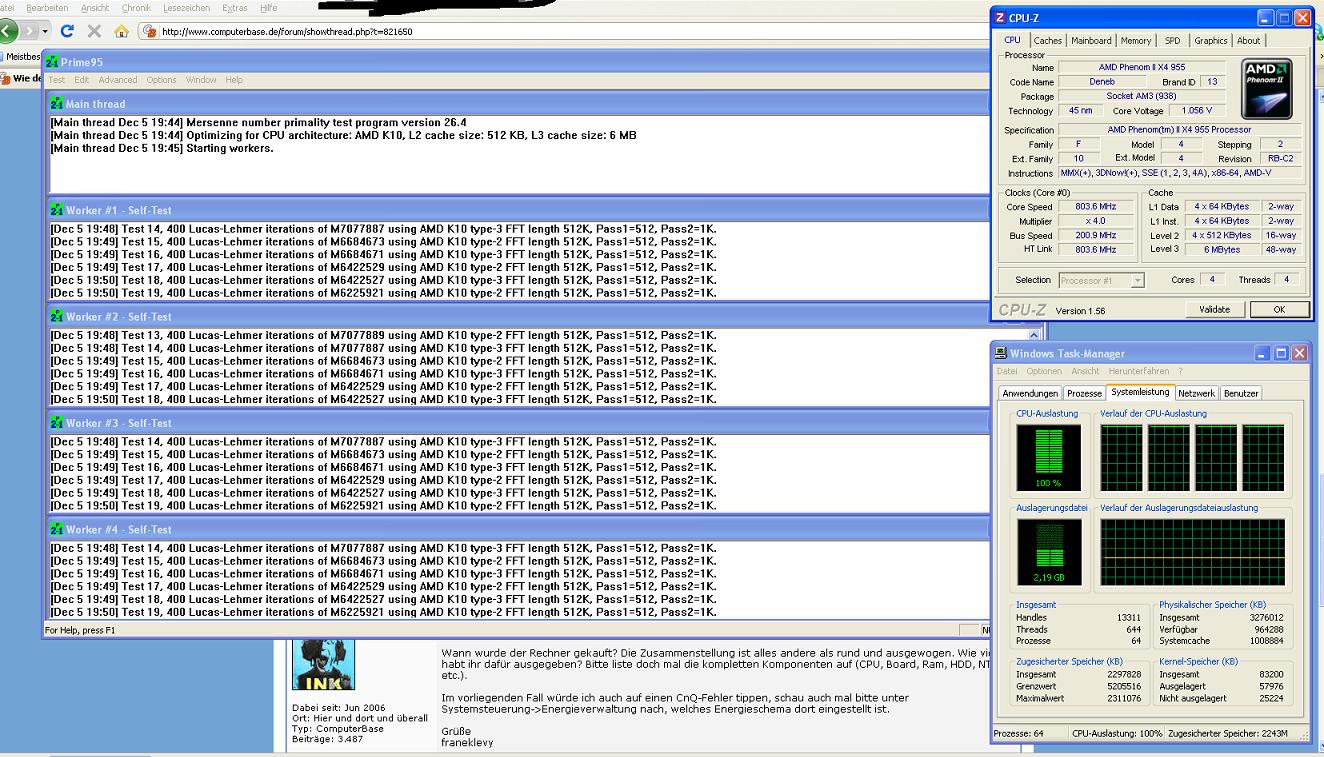Switch to Prozesse tab in Task-Manager

point(1084,394)
